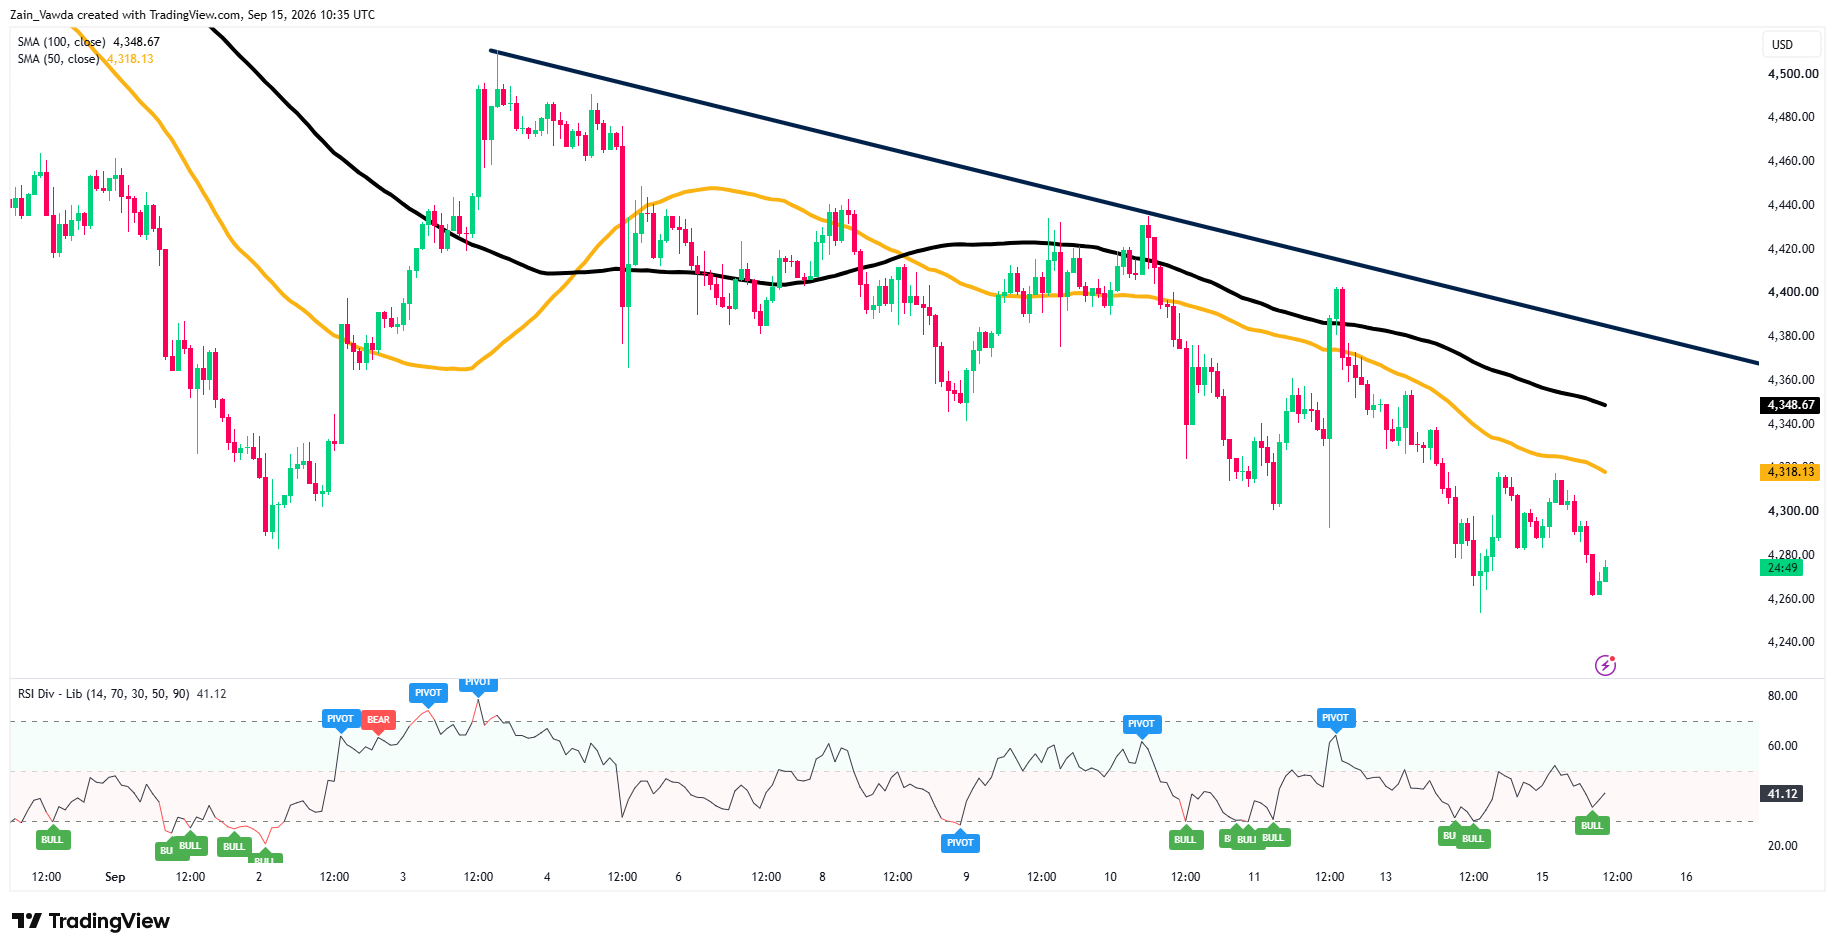Click the TradingView logo
Viewport: 1835px width, 951px height.
pos(91,921)
